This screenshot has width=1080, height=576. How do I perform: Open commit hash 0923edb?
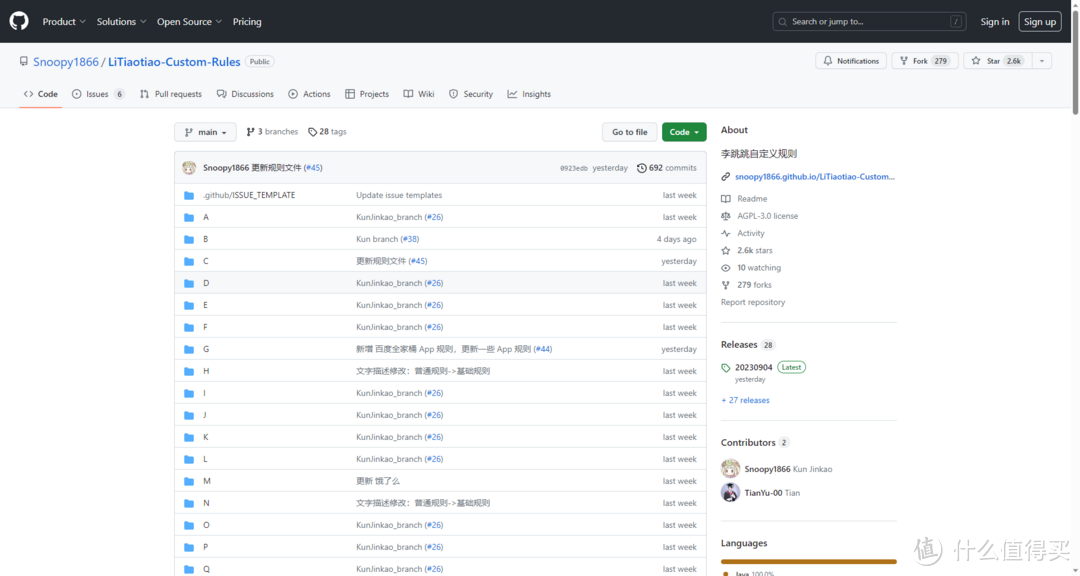pos(574,168)
